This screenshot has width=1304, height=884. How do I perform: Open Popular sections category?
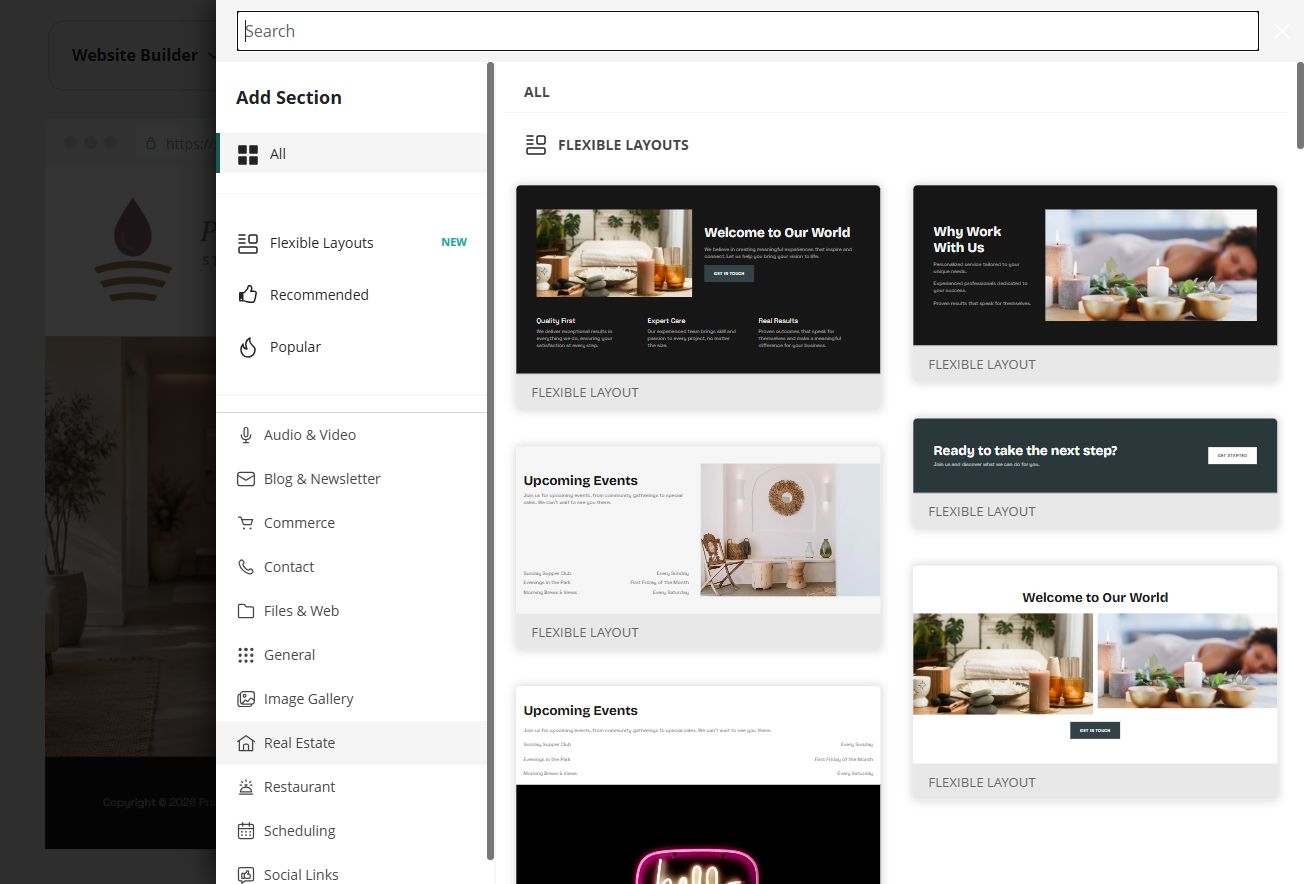(351, 347)
